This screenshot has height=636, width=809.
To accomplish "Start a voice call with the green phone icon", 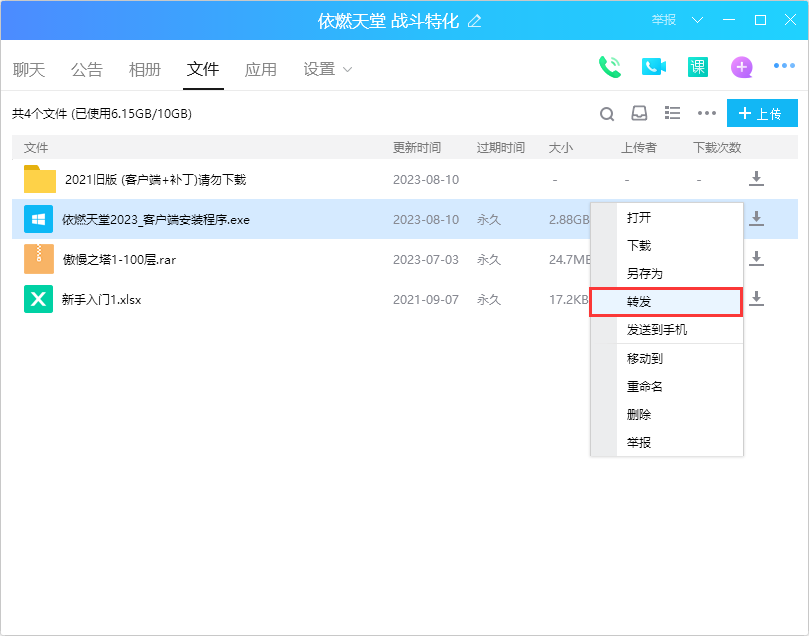I will (609, 67).
